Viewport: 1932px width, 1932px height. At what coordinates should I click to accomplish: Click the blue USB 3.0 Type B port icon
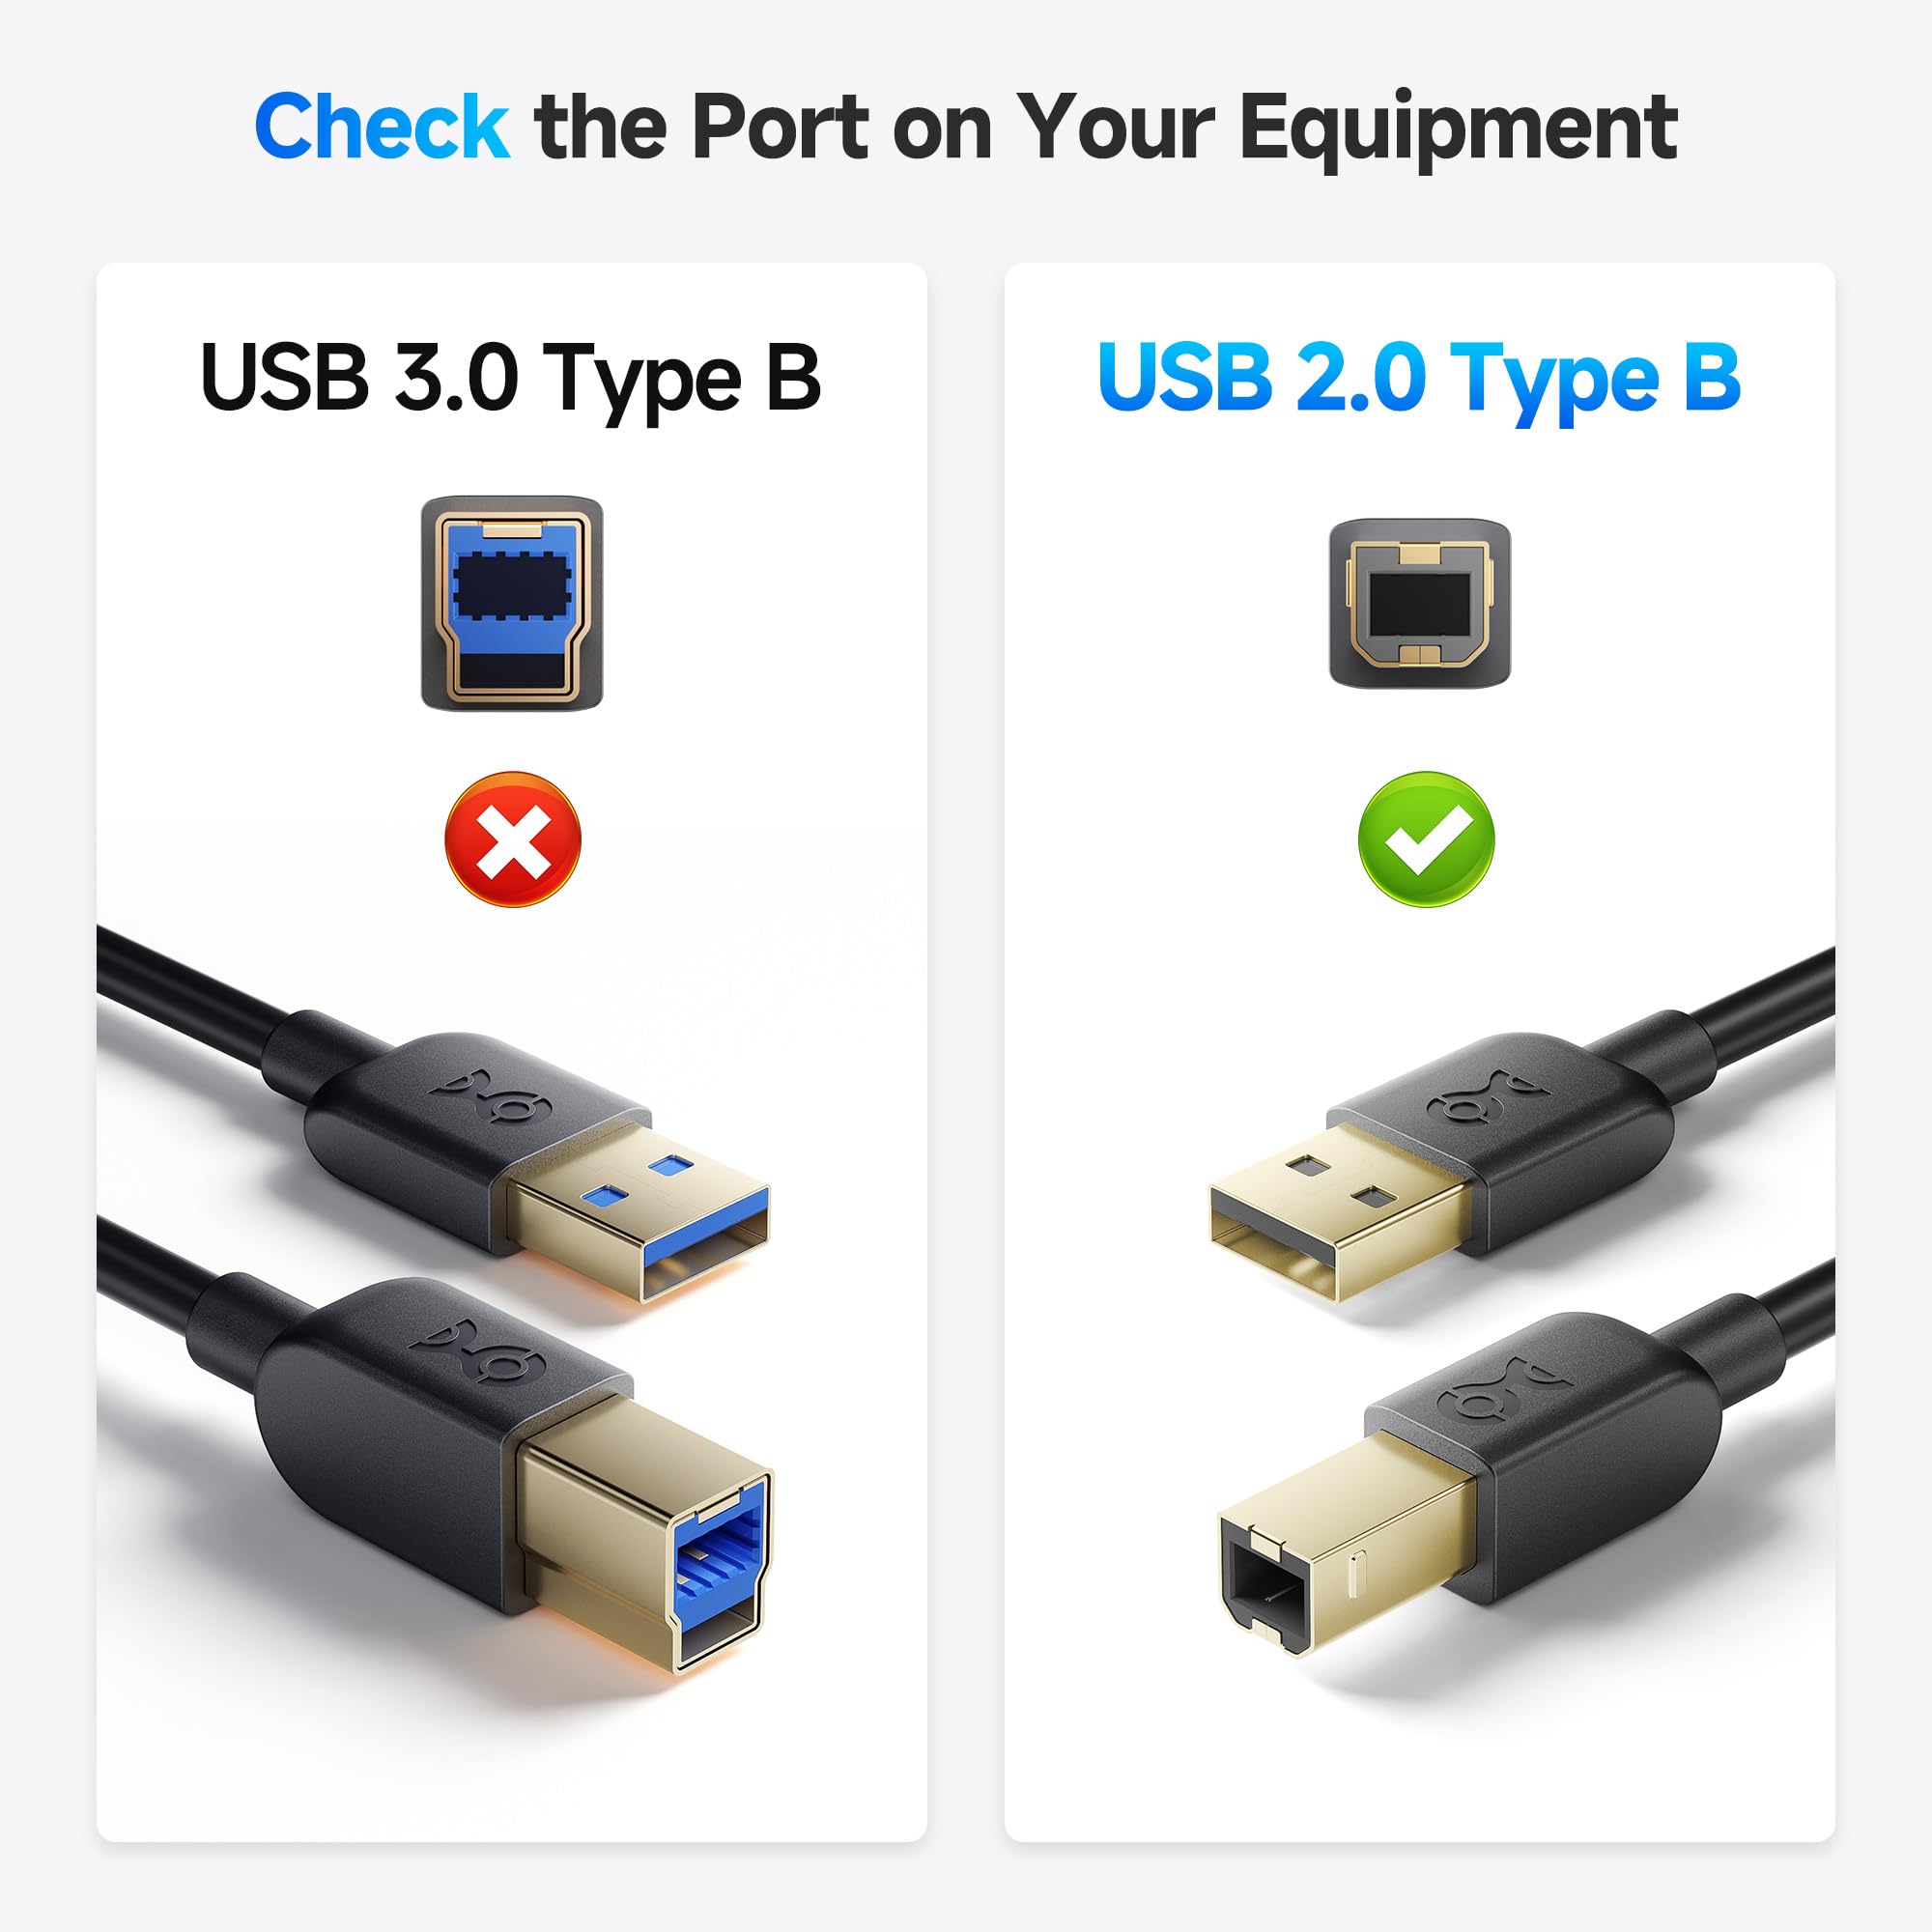(x=512, y=603)
